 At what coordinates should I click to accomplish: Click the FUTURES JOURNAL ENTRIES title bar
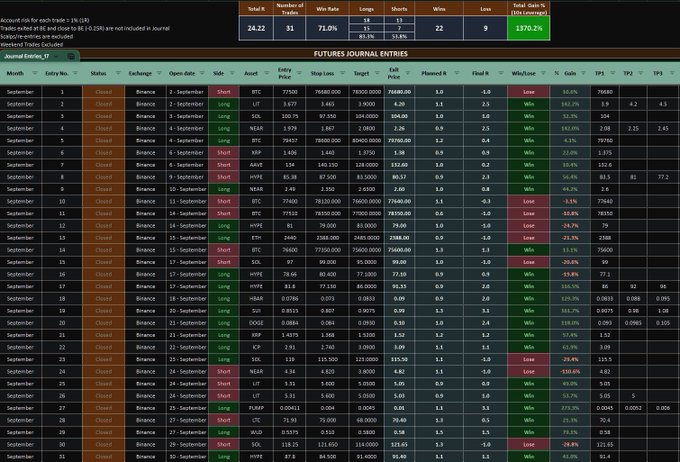pyautogui.click(x=360, y=54)
